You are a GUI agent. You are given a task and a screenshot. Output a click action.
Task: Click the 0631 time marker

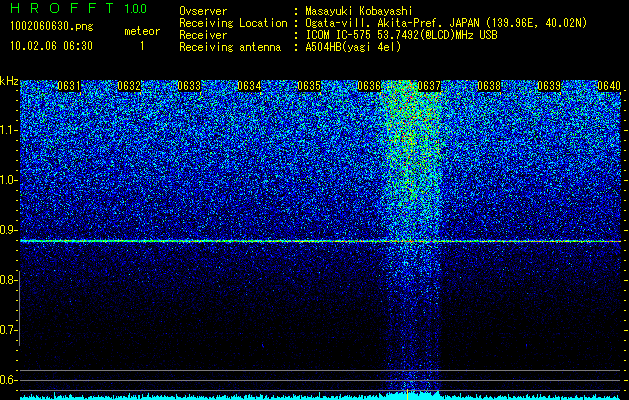(x=69, y=86)
